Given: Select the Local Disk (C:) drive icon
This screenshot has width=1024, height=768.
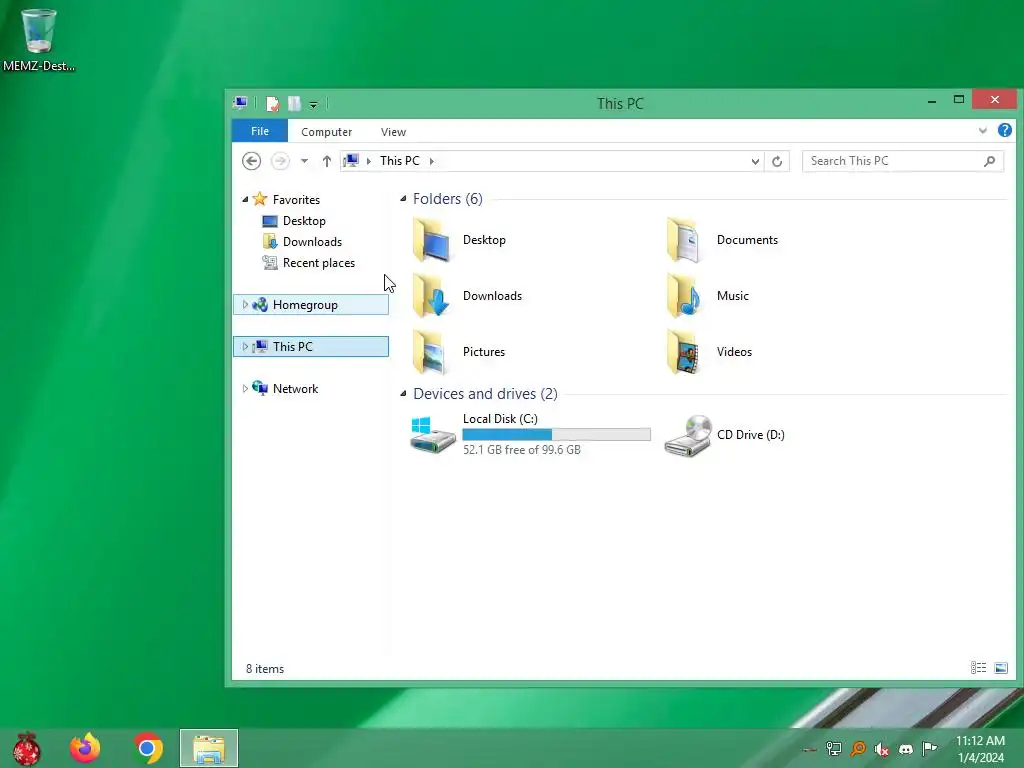Looking at the screenshot, I should tap(432, 435).
